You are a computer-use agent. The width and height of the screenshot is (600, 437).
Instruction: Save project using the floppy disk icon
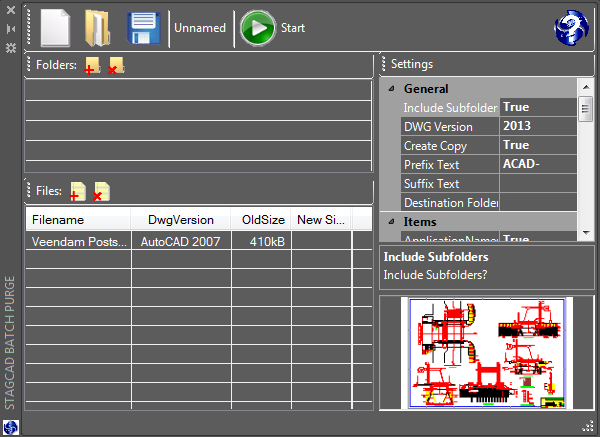144,27
